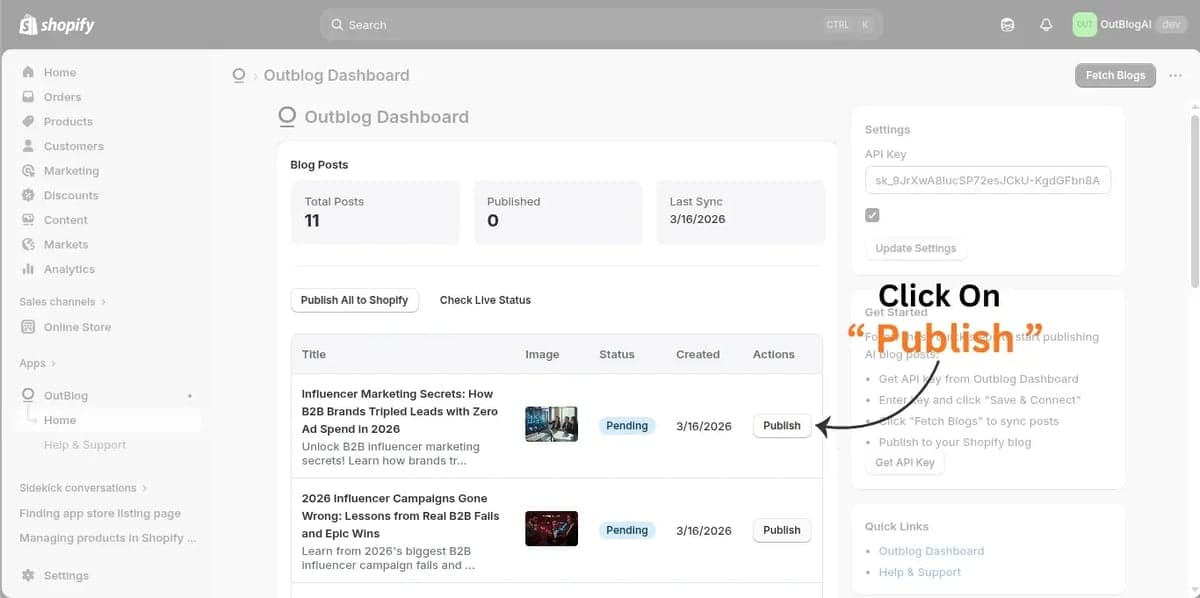Click the Title column header
Image resolution: width=1200 pixels, height=598 pixels.
click(314, 354)
